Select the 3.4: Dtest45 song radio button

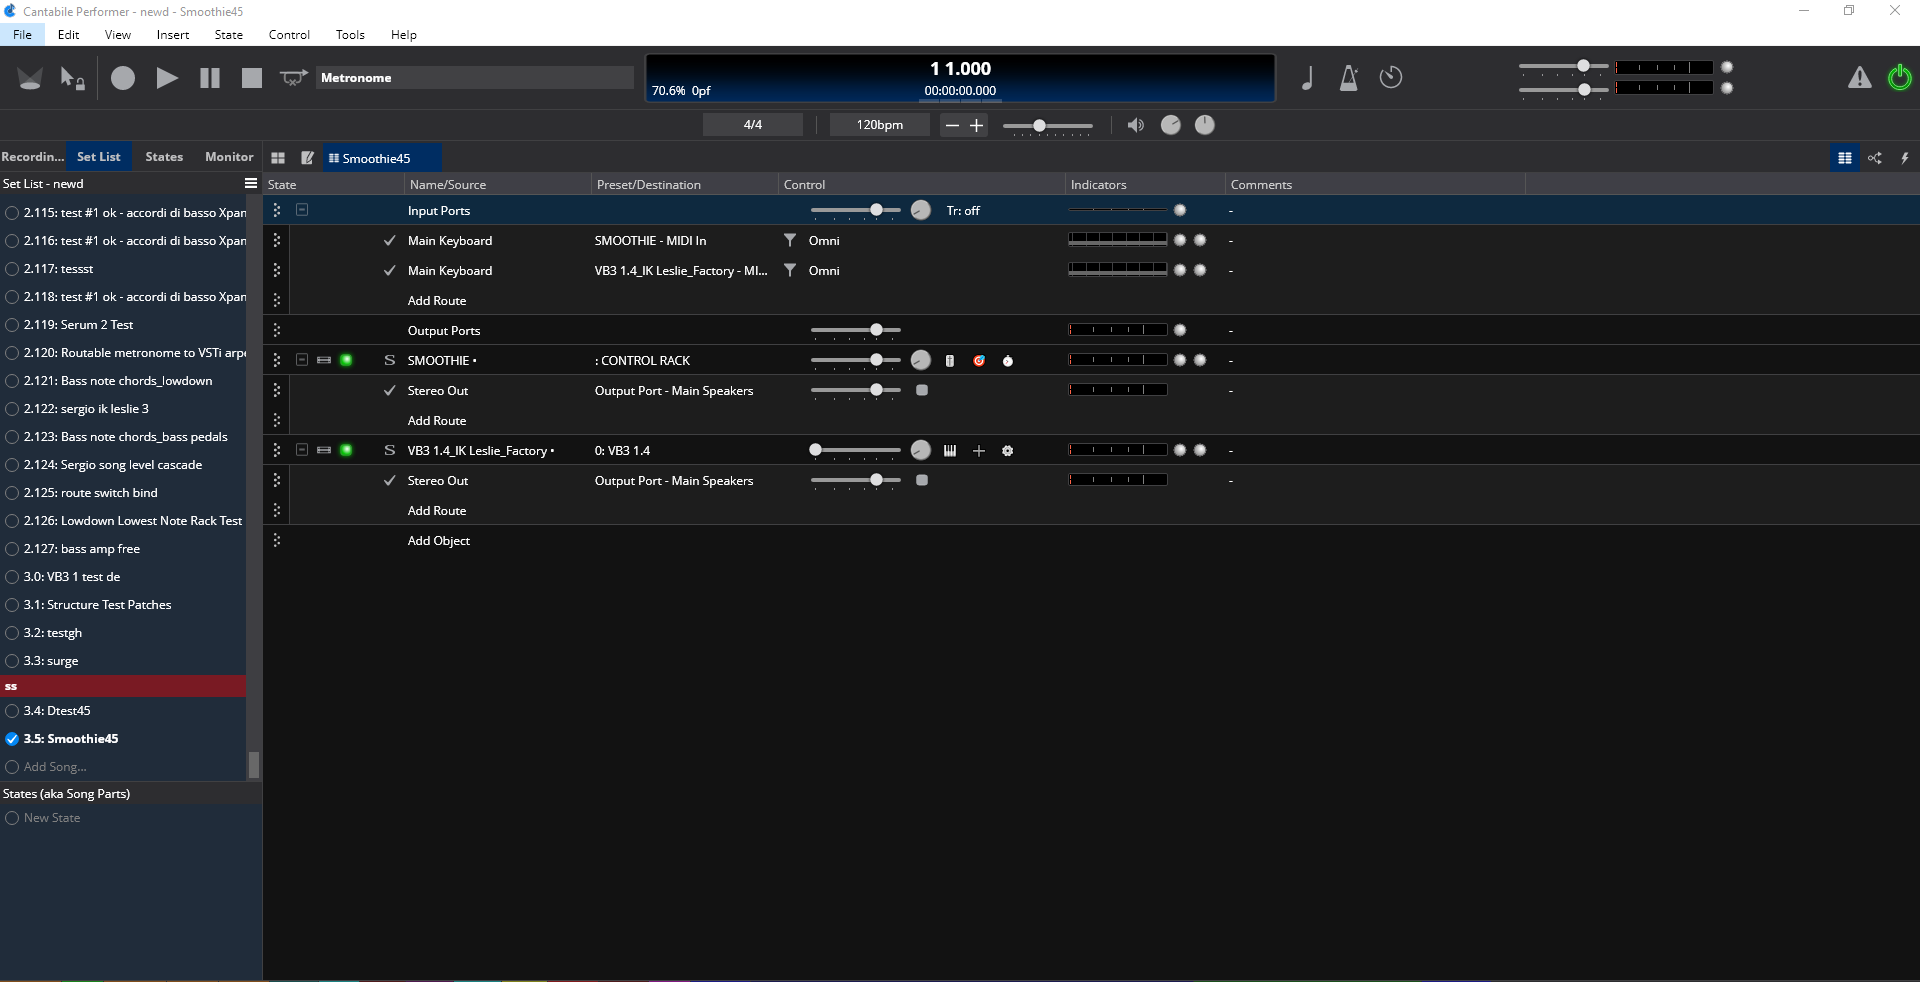(12, 711)
